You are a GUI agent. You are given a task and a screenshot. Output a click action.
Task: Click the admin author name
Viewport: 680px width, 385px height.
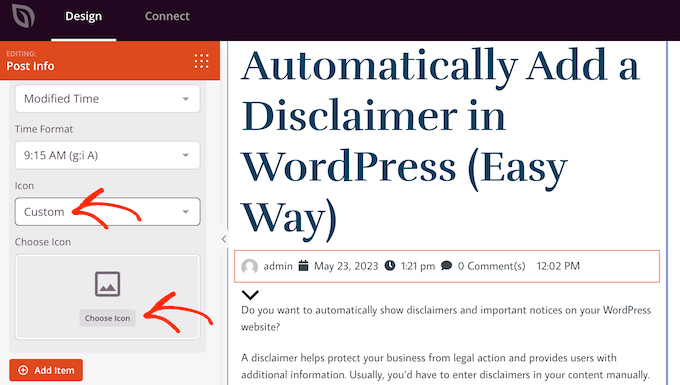tap(278, 266)
